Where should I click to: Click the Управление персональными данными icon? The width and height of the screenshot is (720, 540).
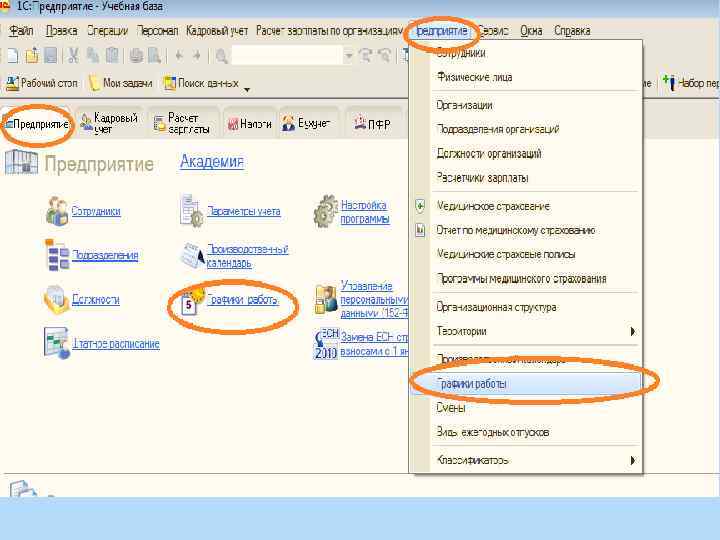point(326,299)
